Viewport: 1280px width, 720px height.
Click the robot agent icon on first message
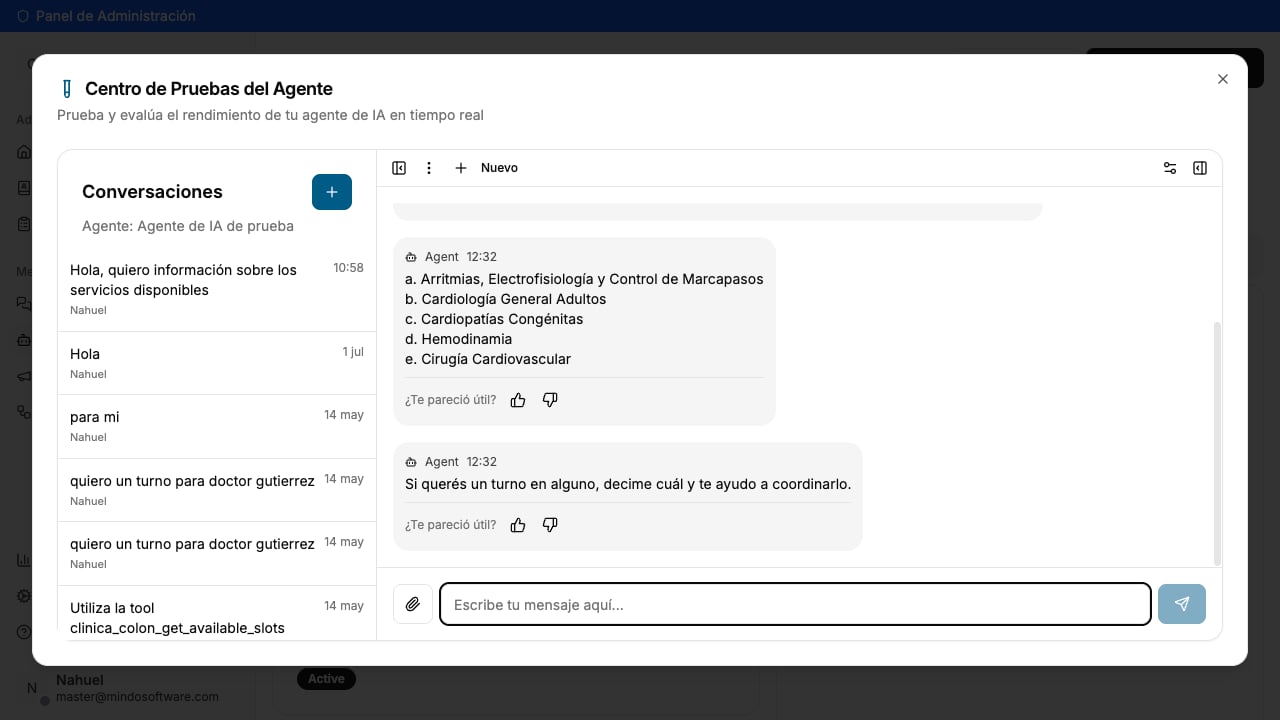(x=411, y=257)
